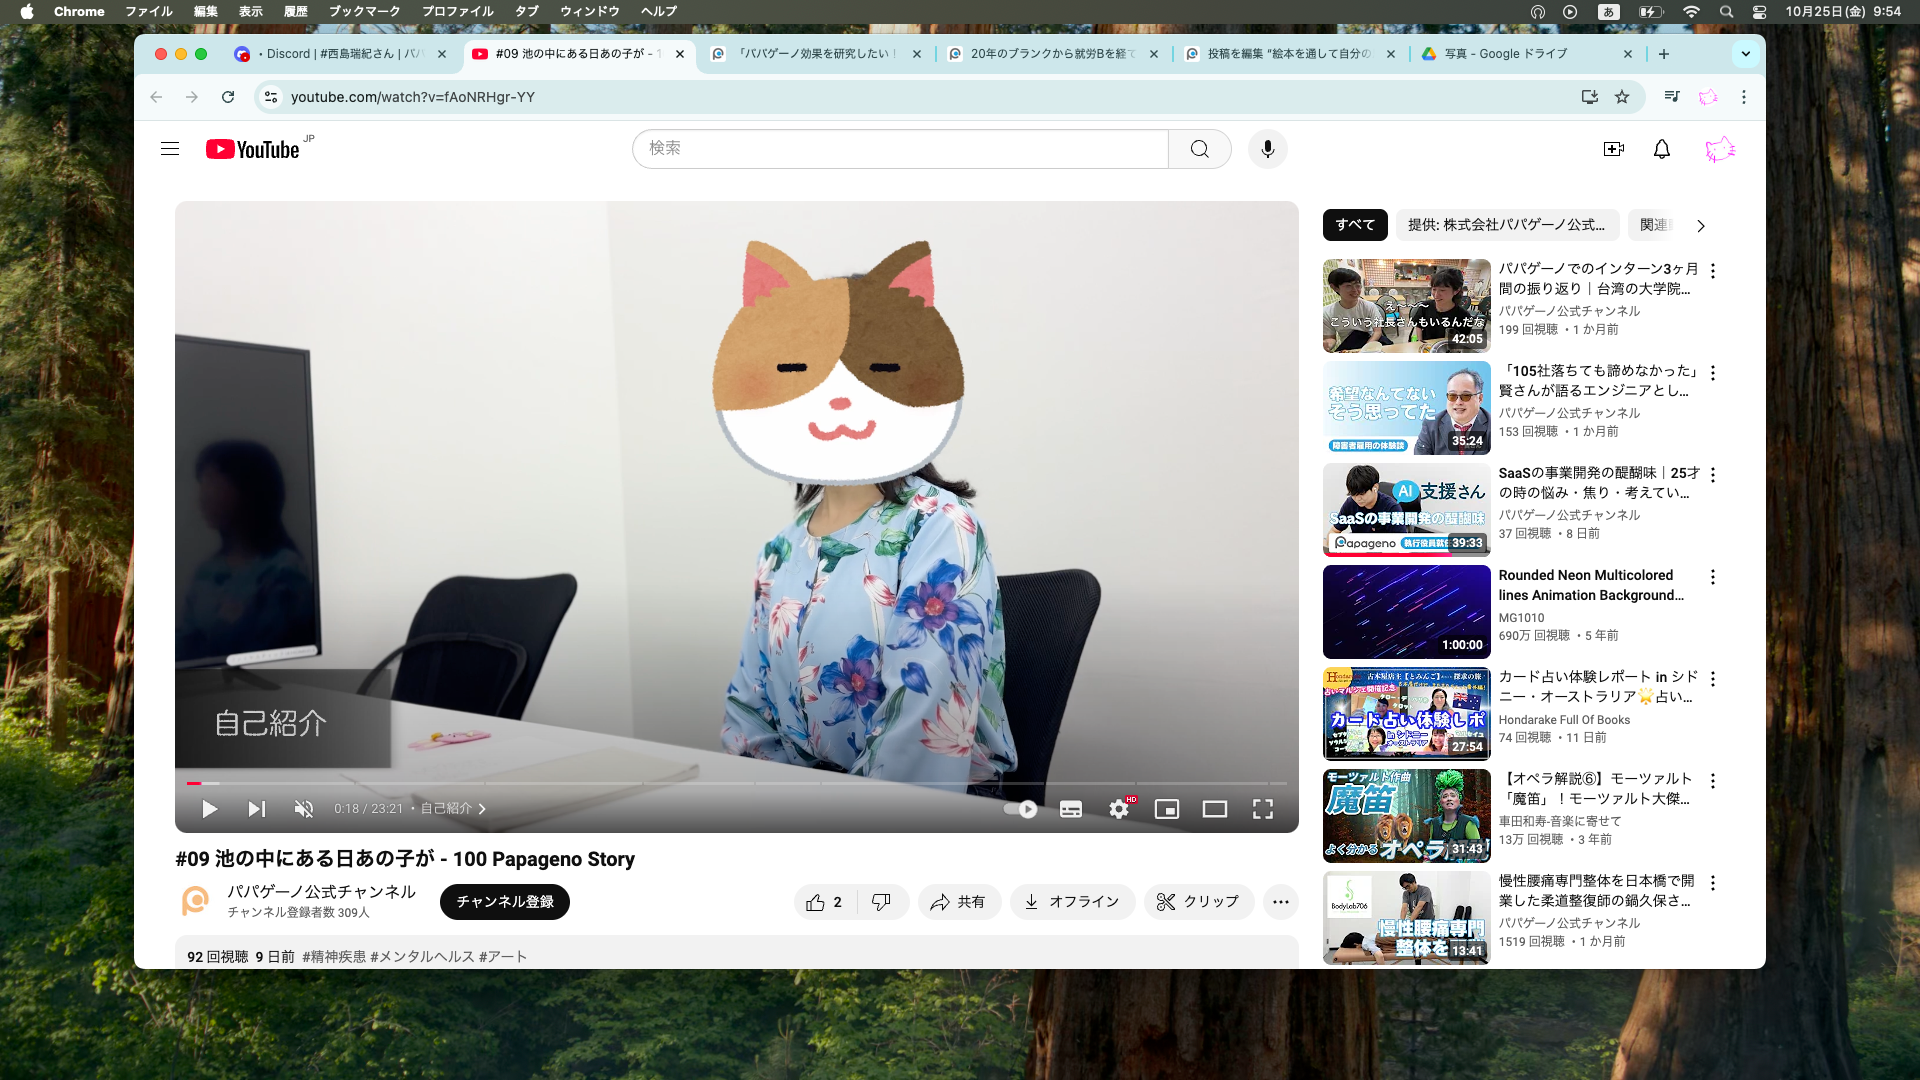Viewport: 1920px width, 1080px height.
Task: Click the voice search microphone icon
Action: tap(1267, 149)
